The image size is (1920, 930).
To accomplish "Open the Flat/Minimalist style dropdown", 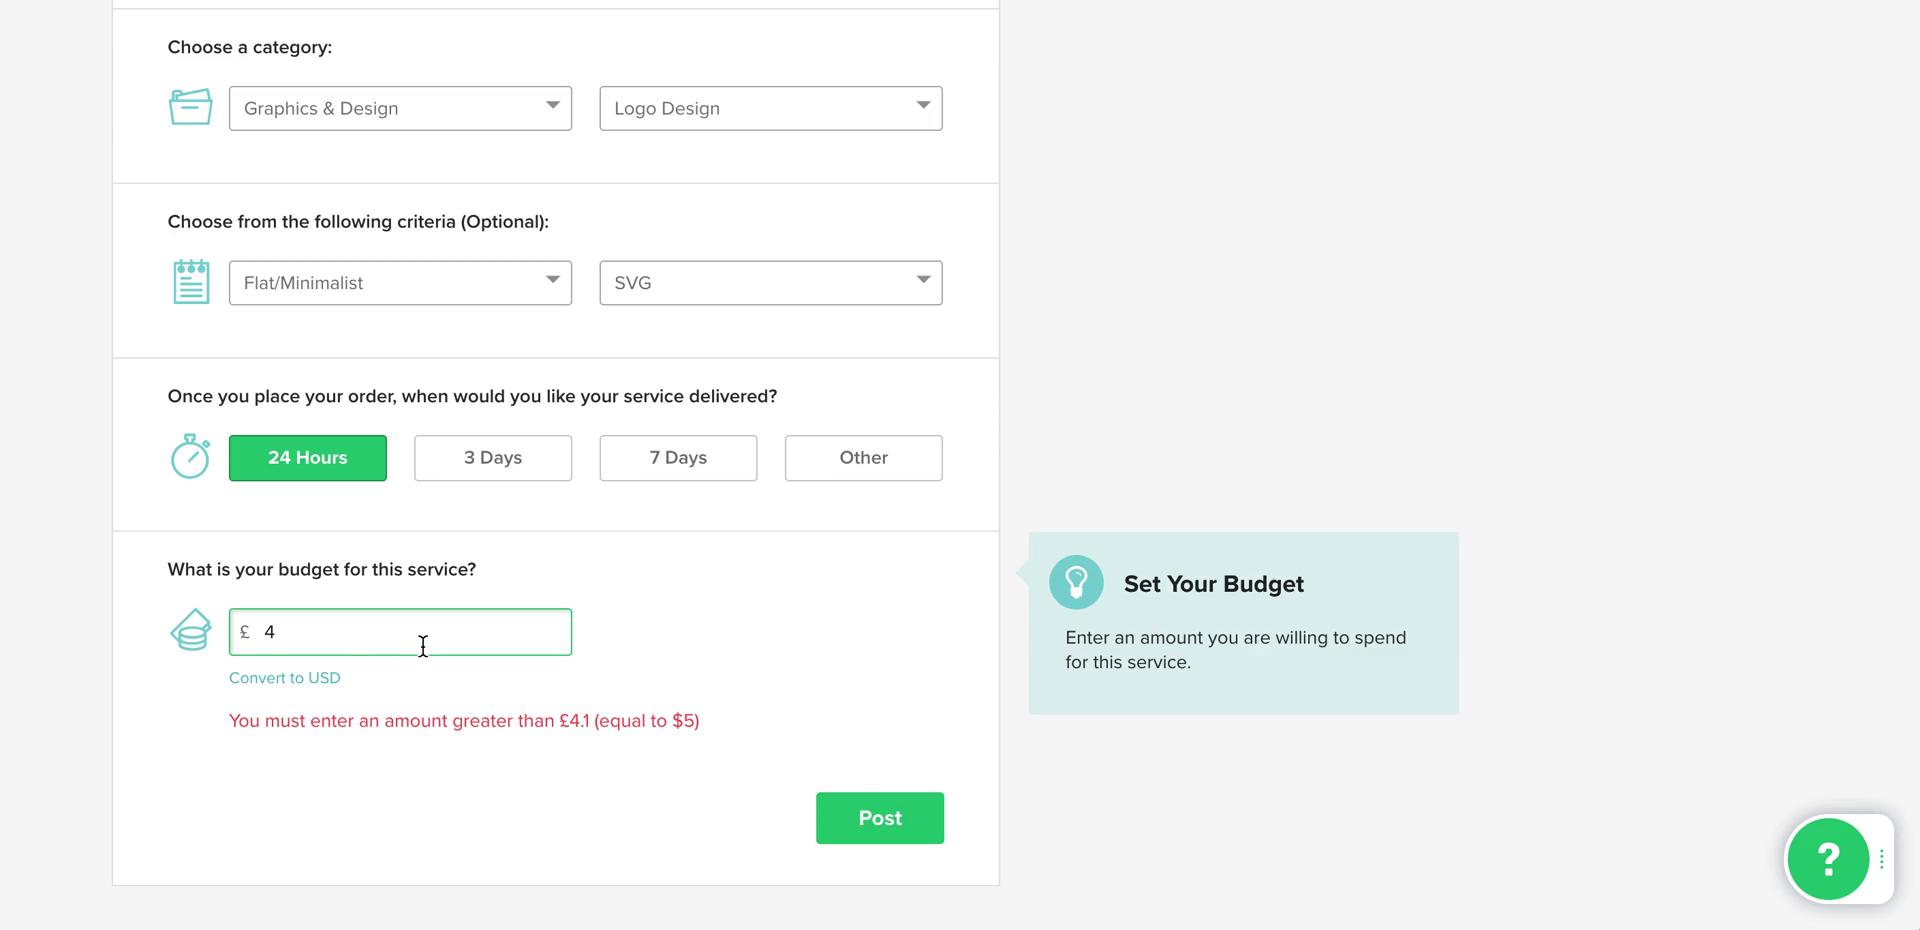I will pos(400,283).
